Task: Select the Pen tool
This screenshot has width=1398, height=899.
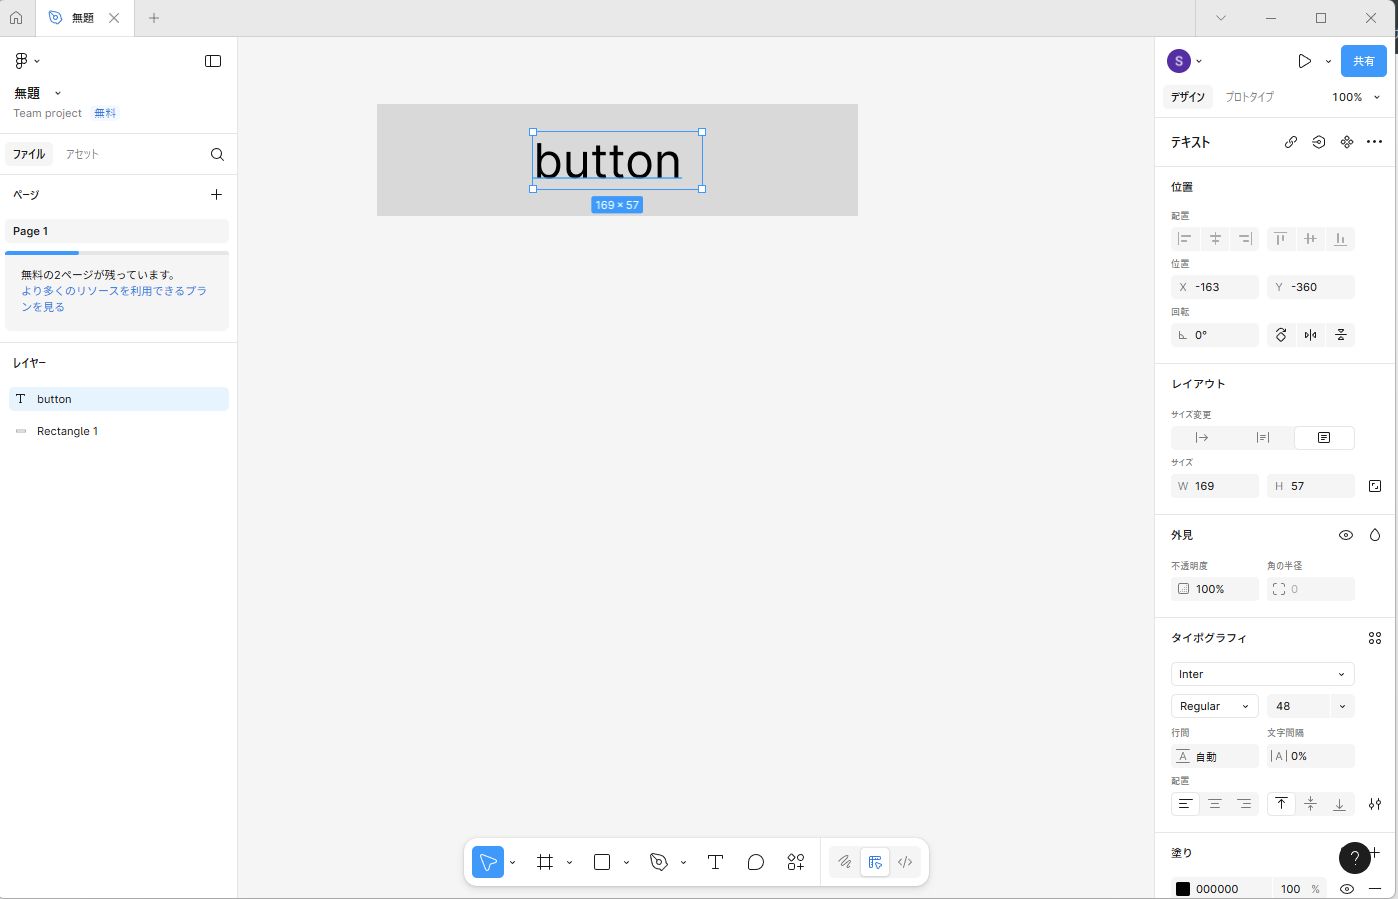Action: coord(658,862)
